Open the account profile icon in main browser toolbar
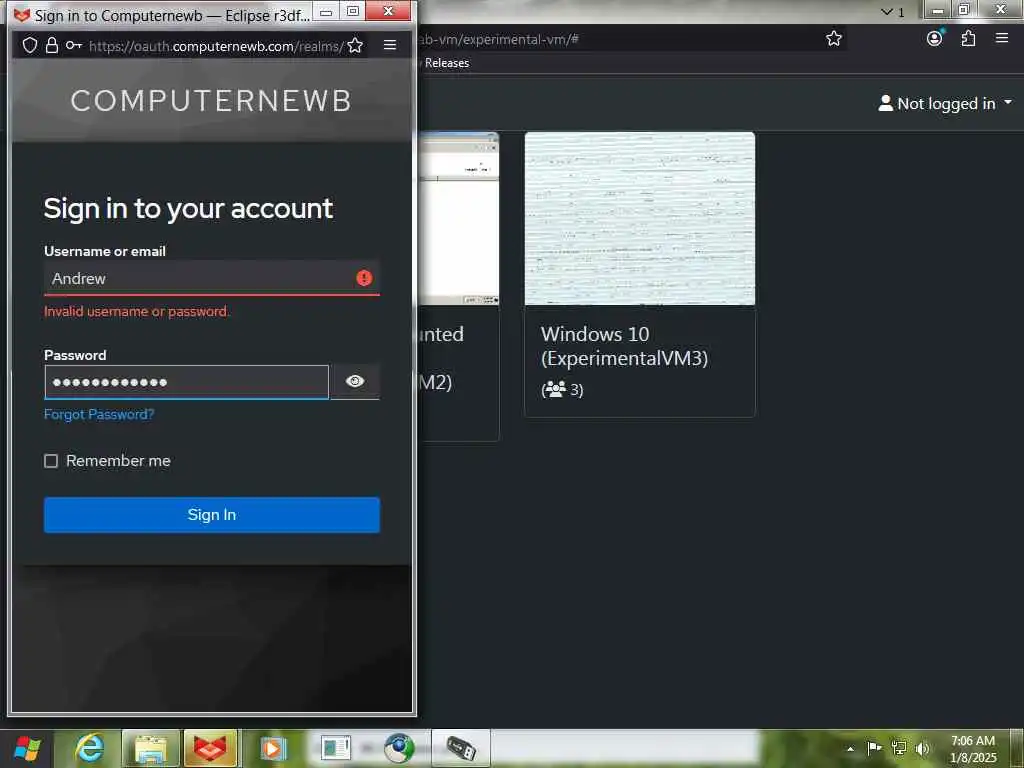Viewport: 1024px width, 768px height. click(935, 39)
